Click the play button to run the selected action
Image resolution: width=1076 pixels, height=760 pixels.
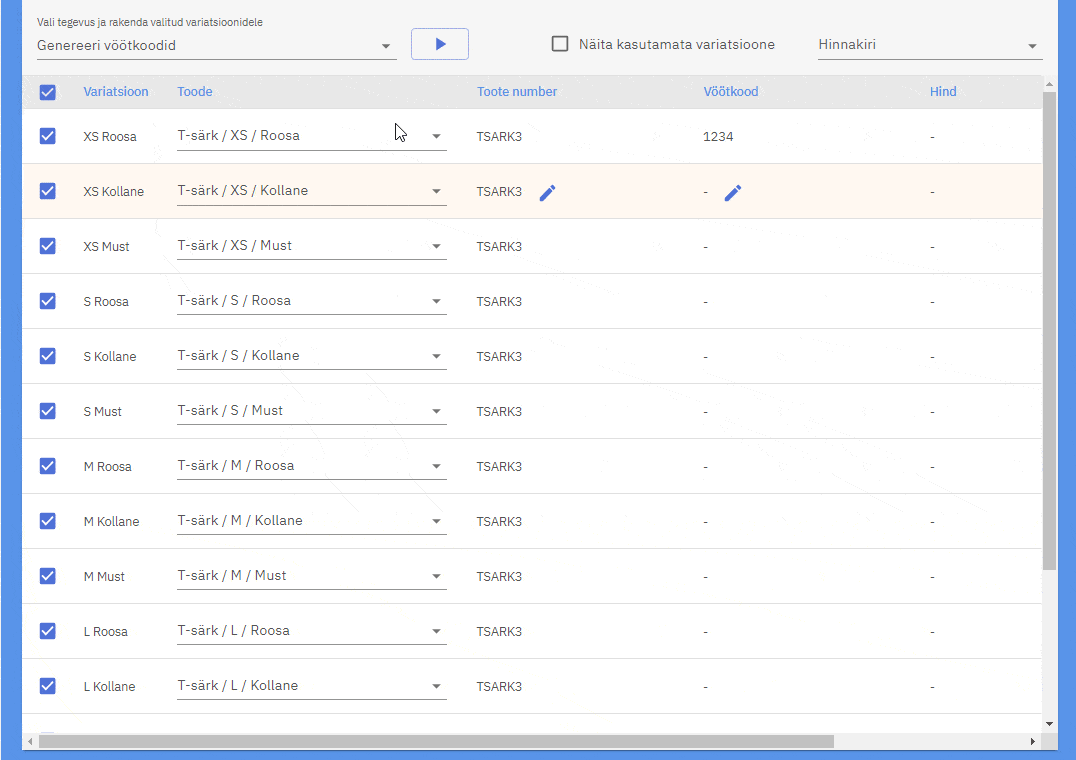point(440,44)
